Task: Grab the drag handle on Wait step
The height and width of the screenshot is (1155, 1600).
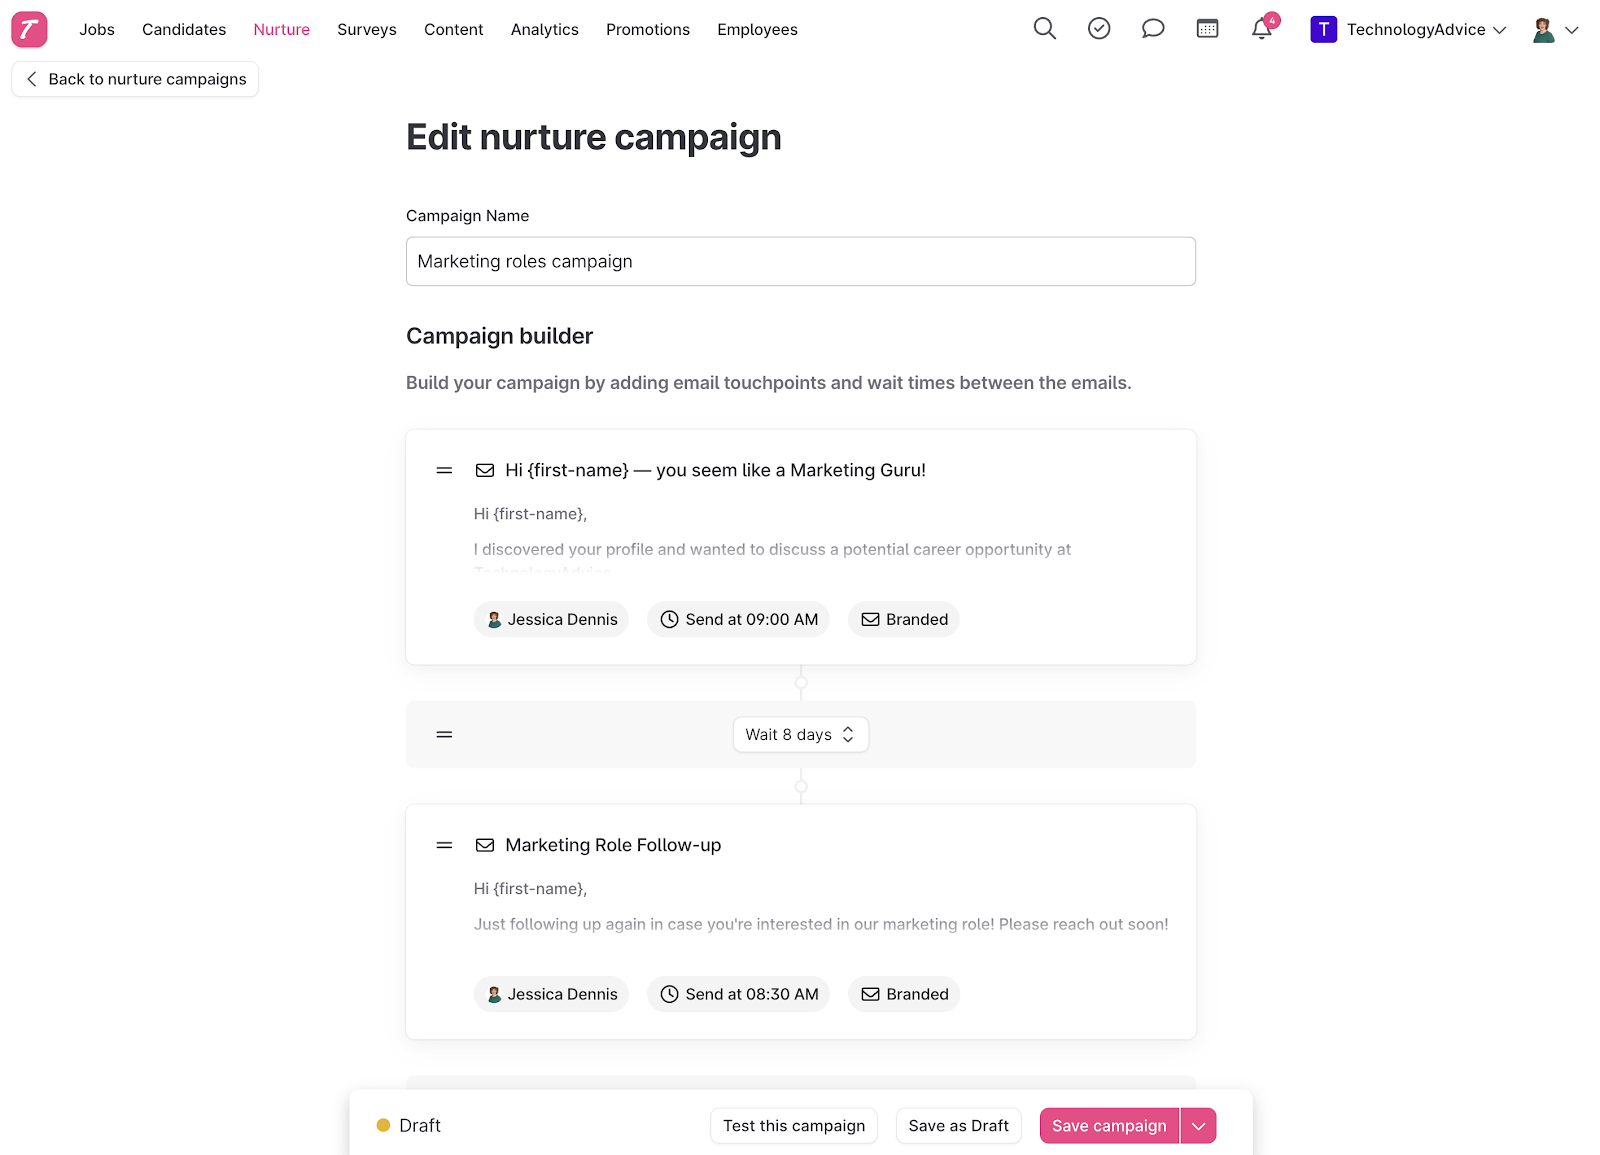Action: (444, 734)
